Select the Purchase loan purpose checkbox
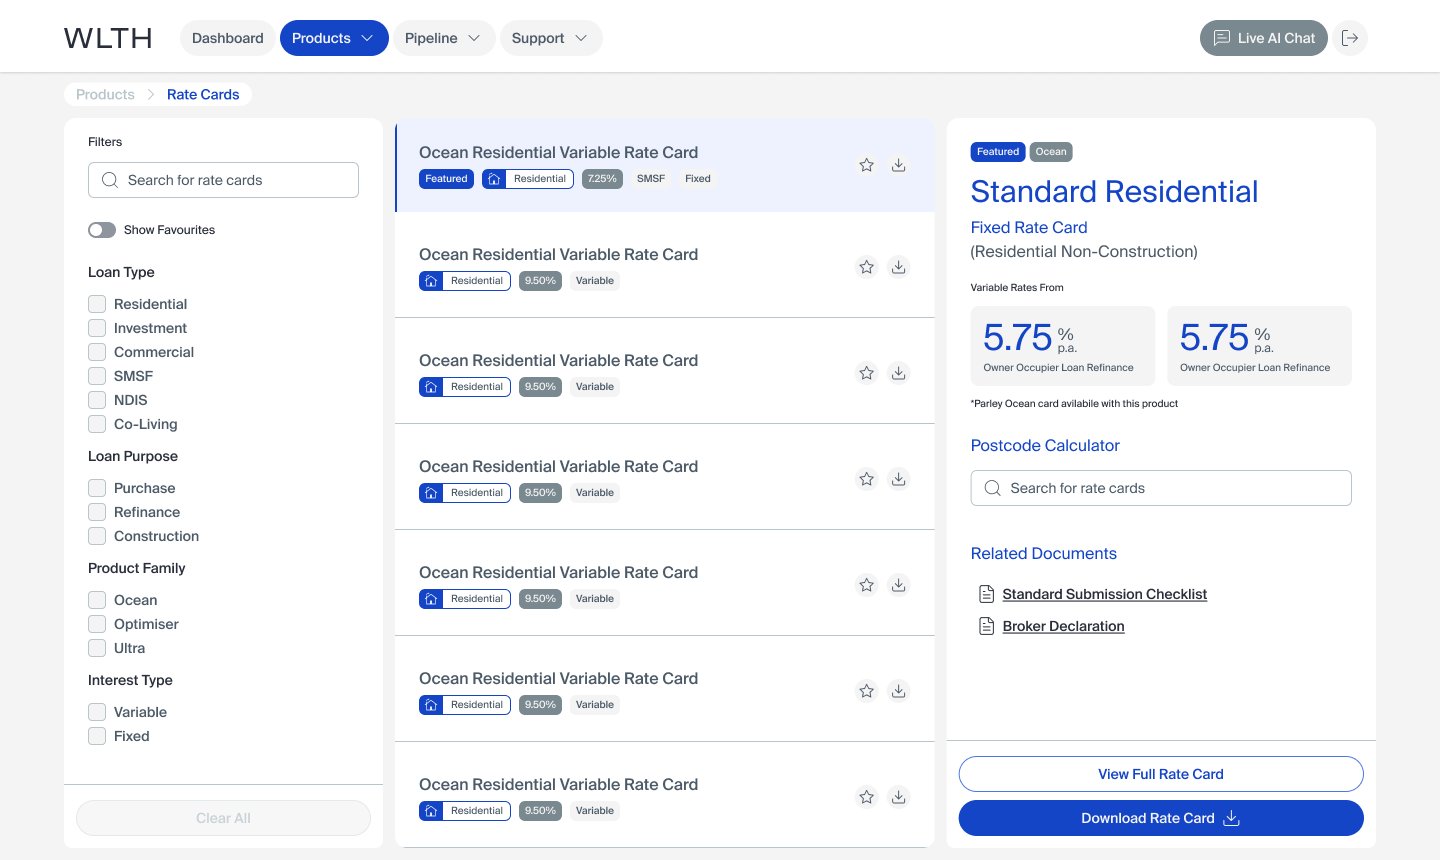This screenshot has height=860, width=1440. click(x=97, y=488)
